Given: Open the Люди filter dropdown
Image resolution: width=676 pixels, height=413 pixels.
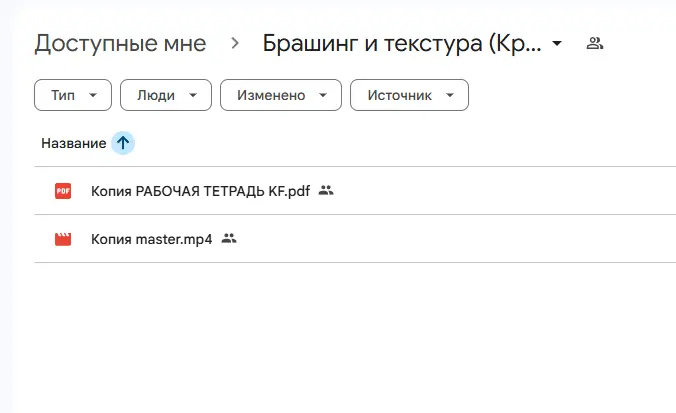Looking at the screenshot, I should click(165, 95).
